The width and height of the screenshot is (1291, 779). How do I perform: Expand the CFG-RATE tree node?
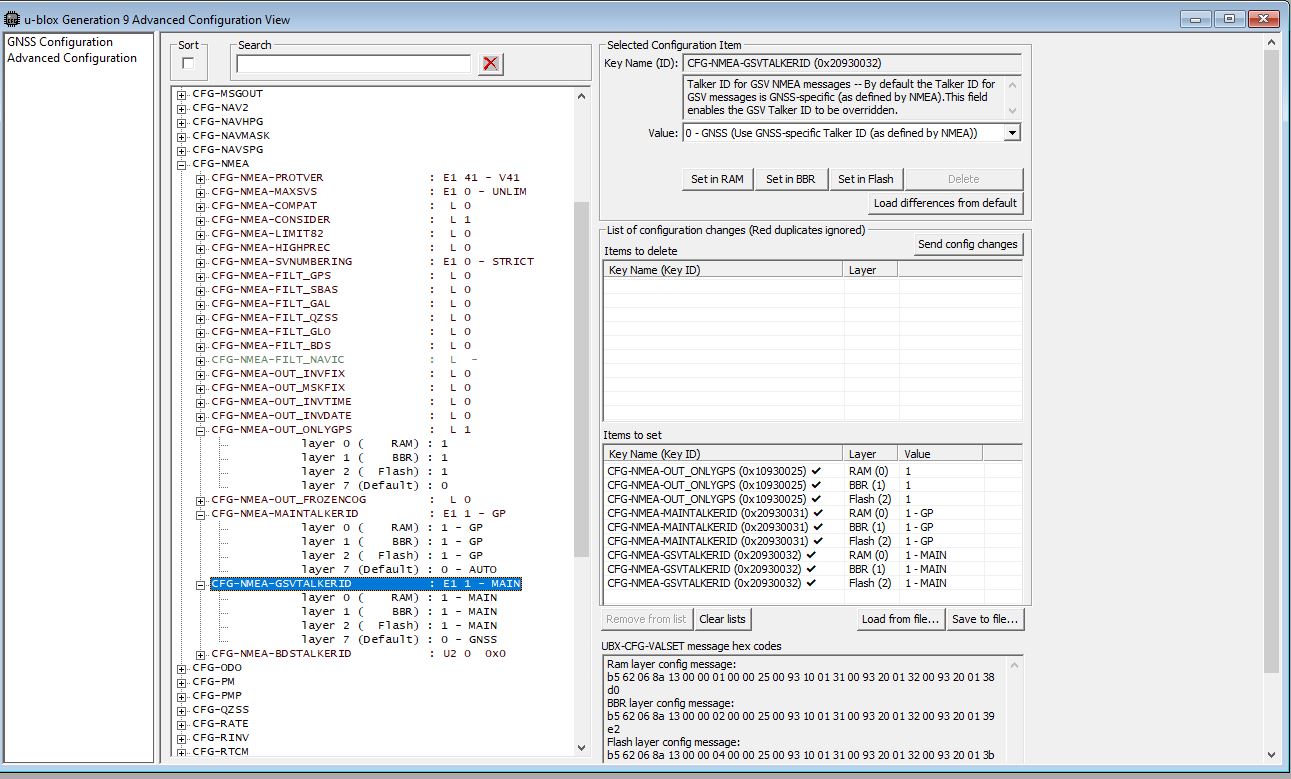[182, 724]
